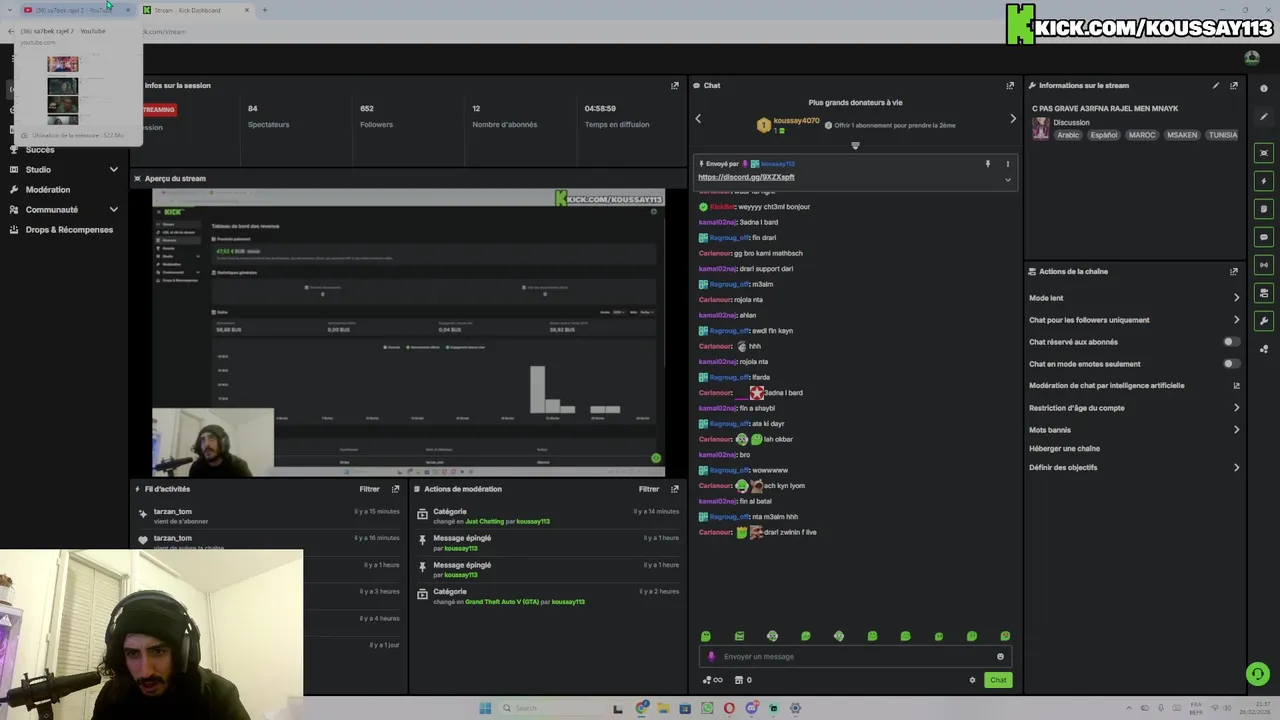
Task: Toggle Chat en mode emotes seulement
Action: [1232, 364]
